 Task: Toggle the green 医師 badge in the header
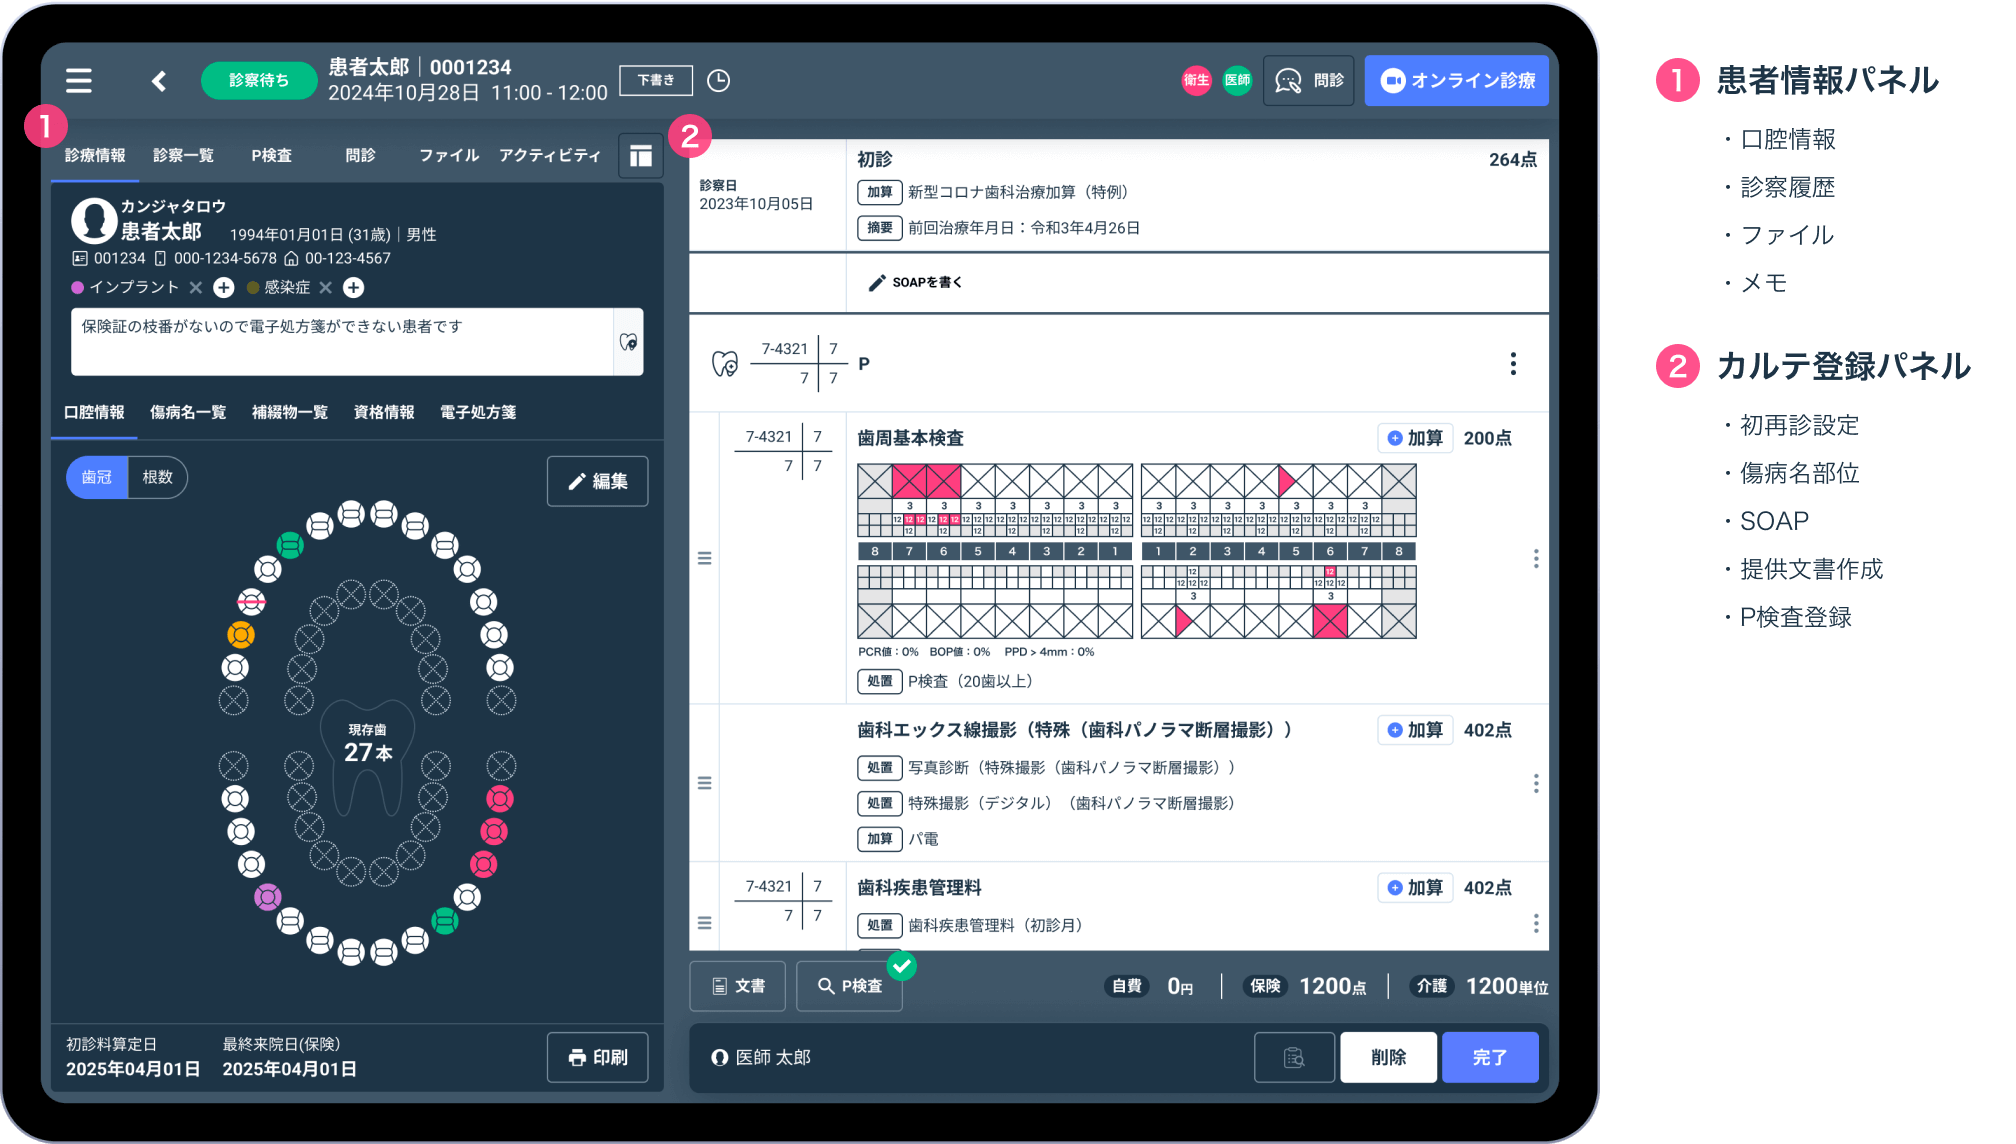[1237, 80]
